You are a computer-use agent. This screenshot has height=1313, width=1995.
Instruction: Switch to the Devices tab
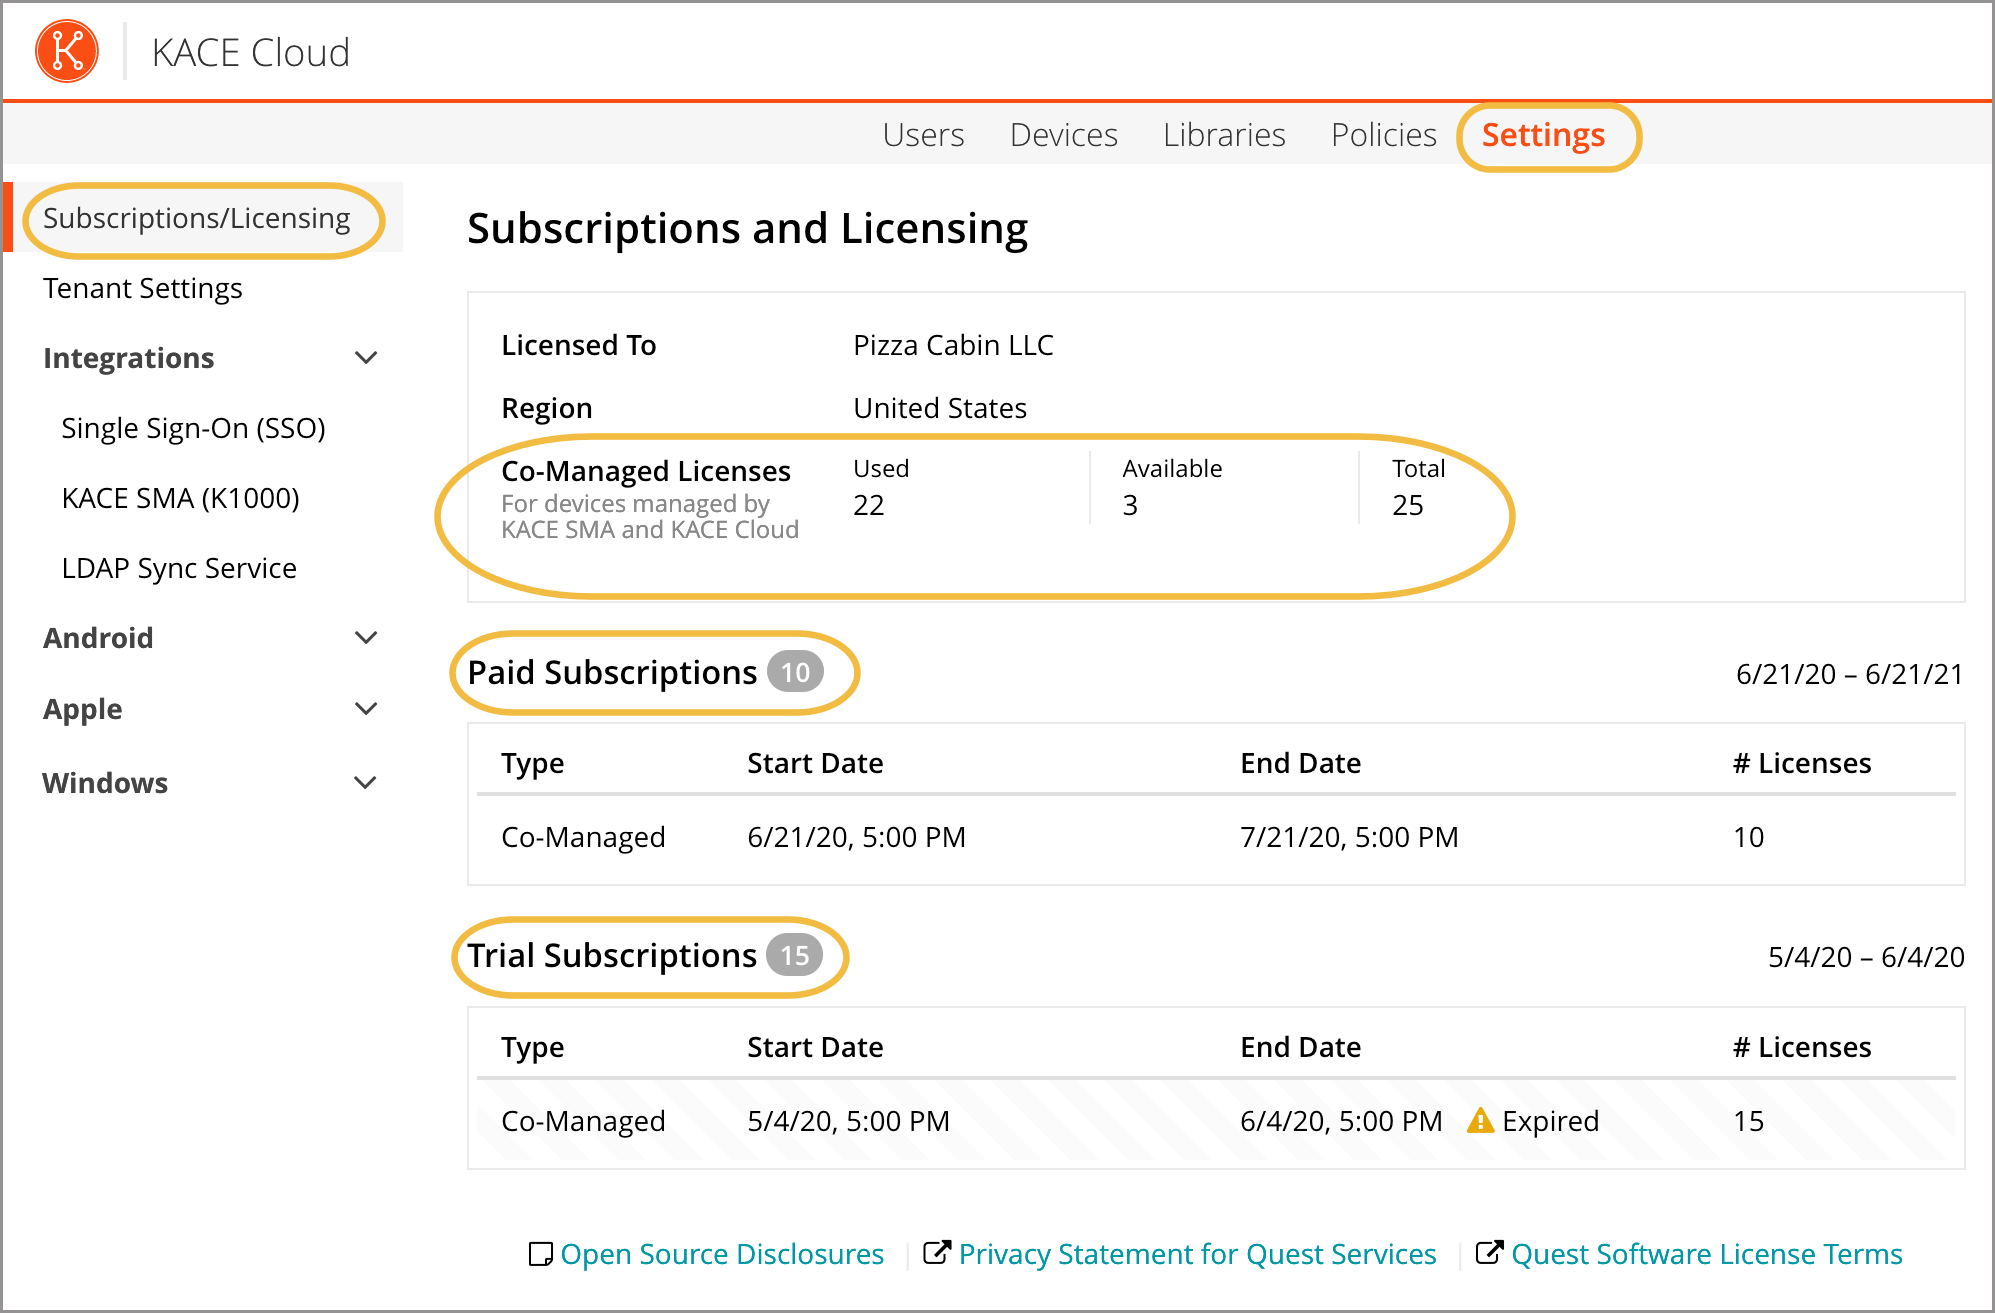pos(1063,135)
